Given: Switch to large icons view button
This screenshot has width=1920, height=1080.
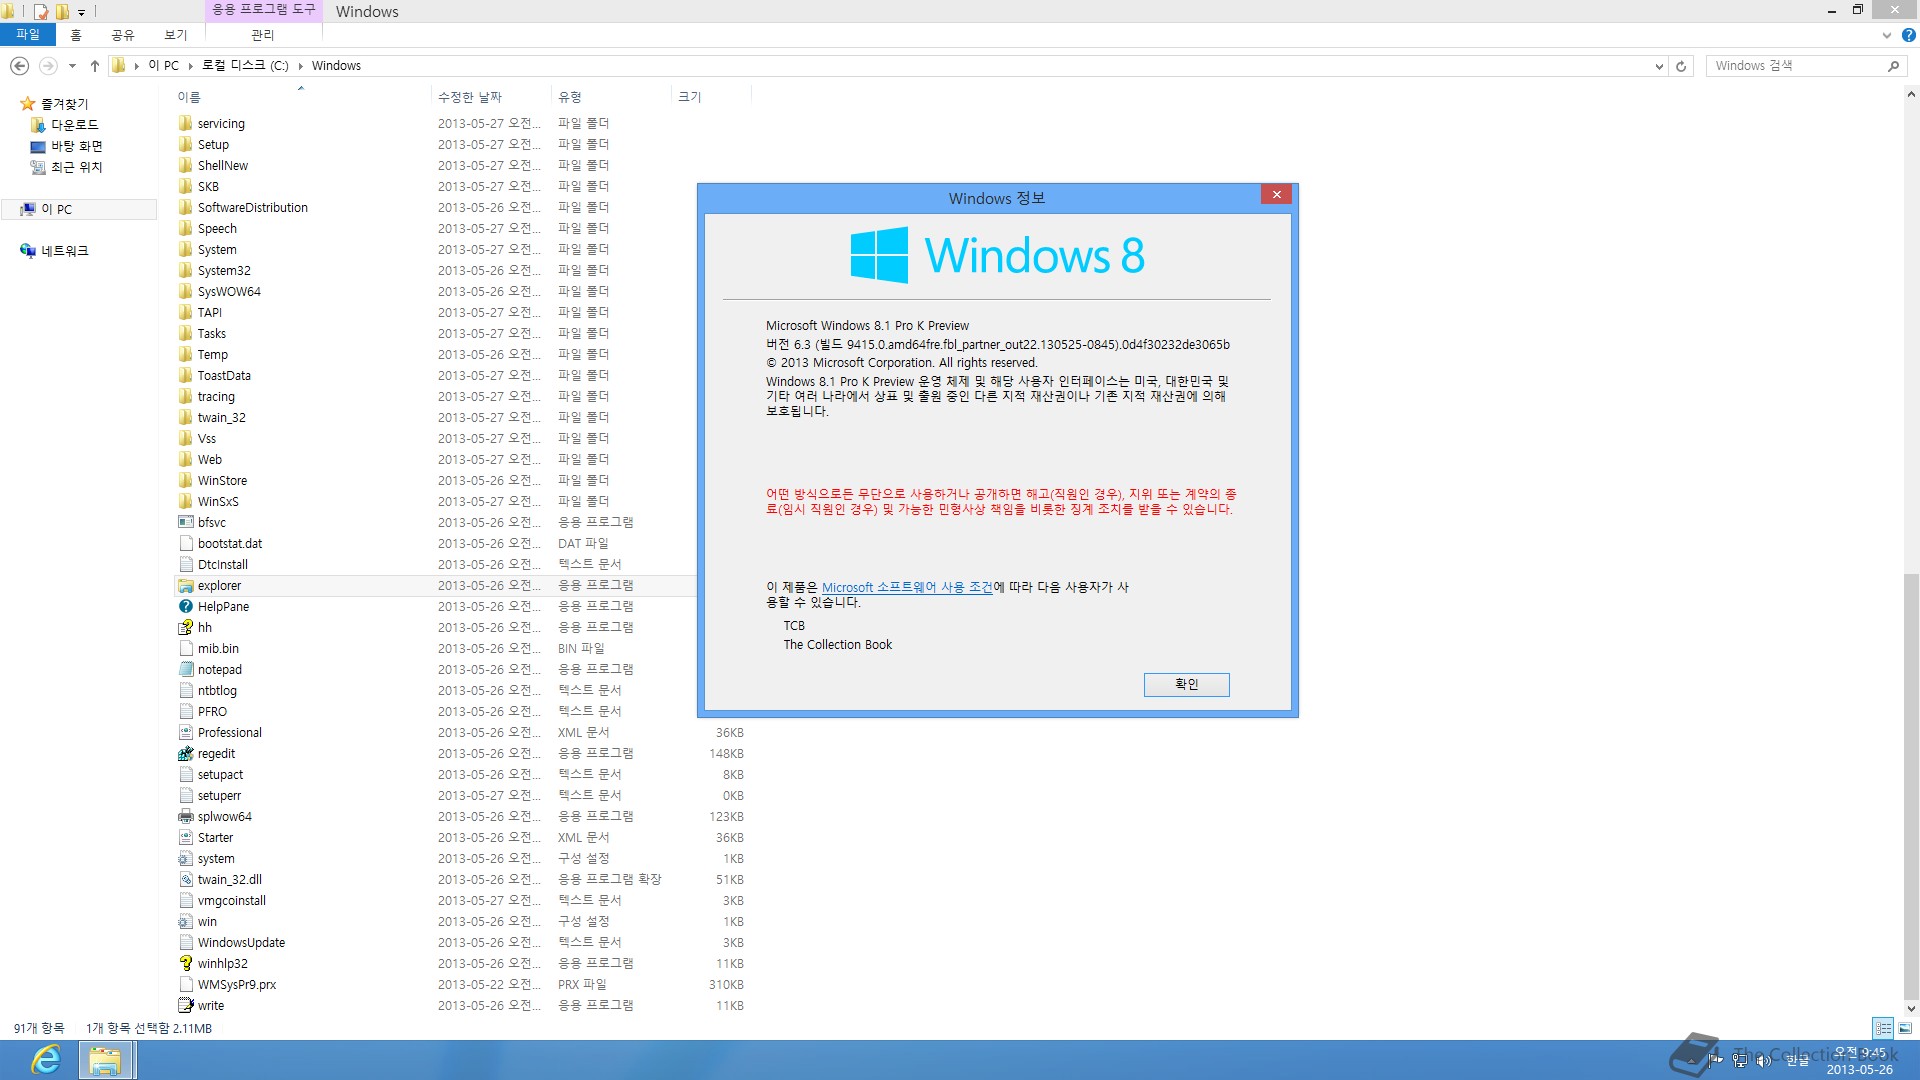Looking at the screenshot, I should (1904, 1028).
